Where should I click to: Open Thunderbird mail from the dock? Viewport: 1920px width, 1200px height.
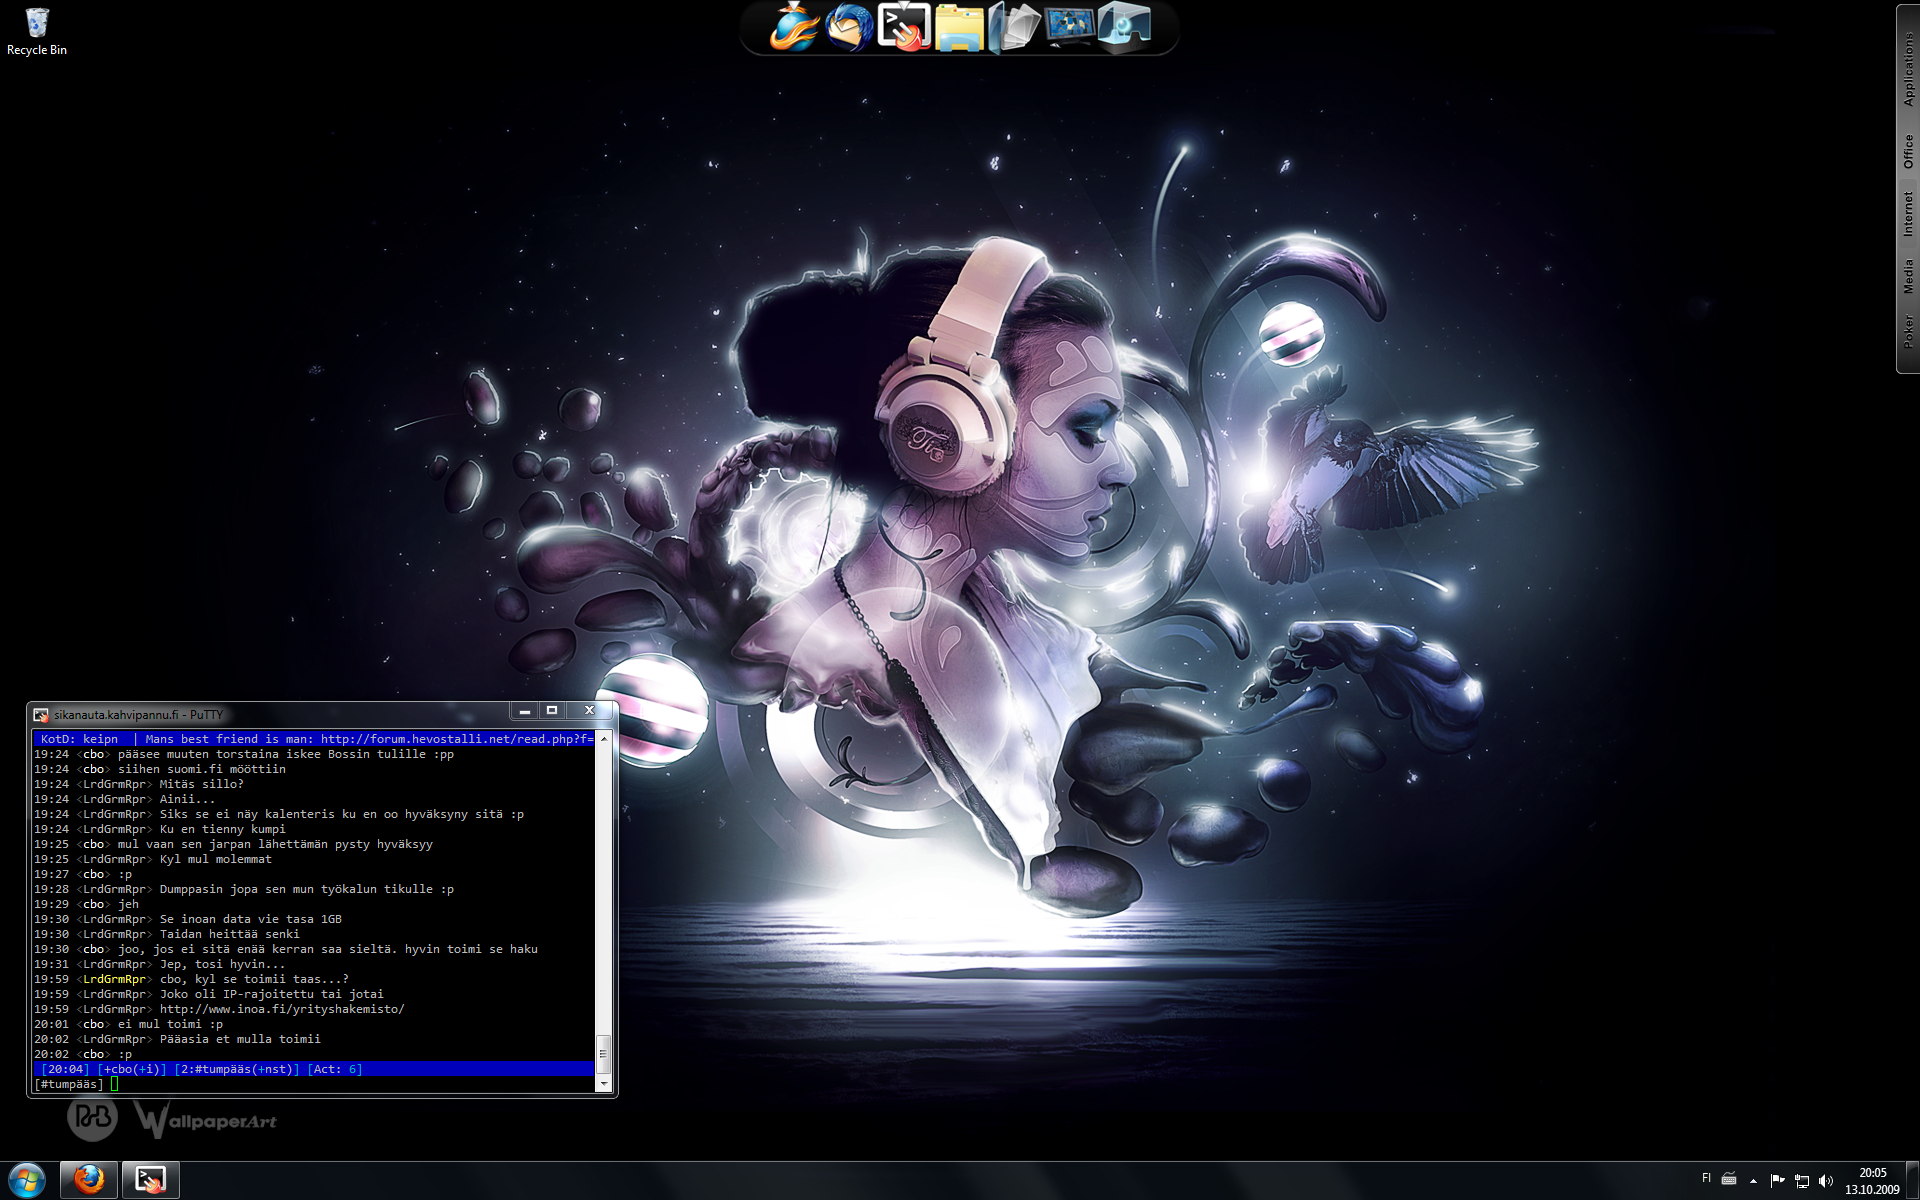(x=849, y=27)
